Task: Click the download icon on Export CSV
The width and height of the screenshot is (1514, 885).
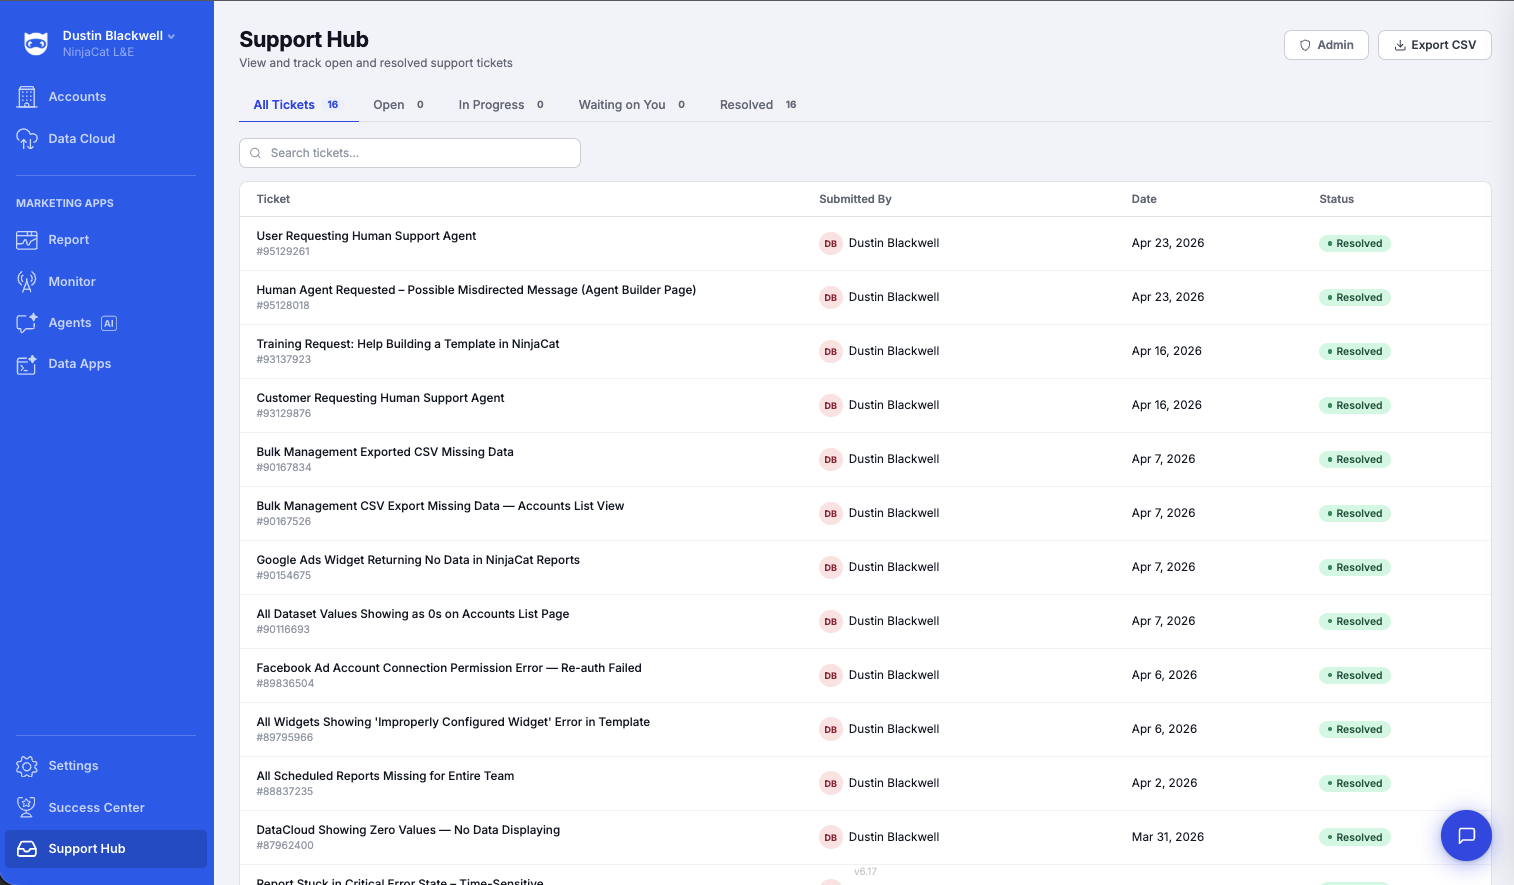Action: 1400,45
